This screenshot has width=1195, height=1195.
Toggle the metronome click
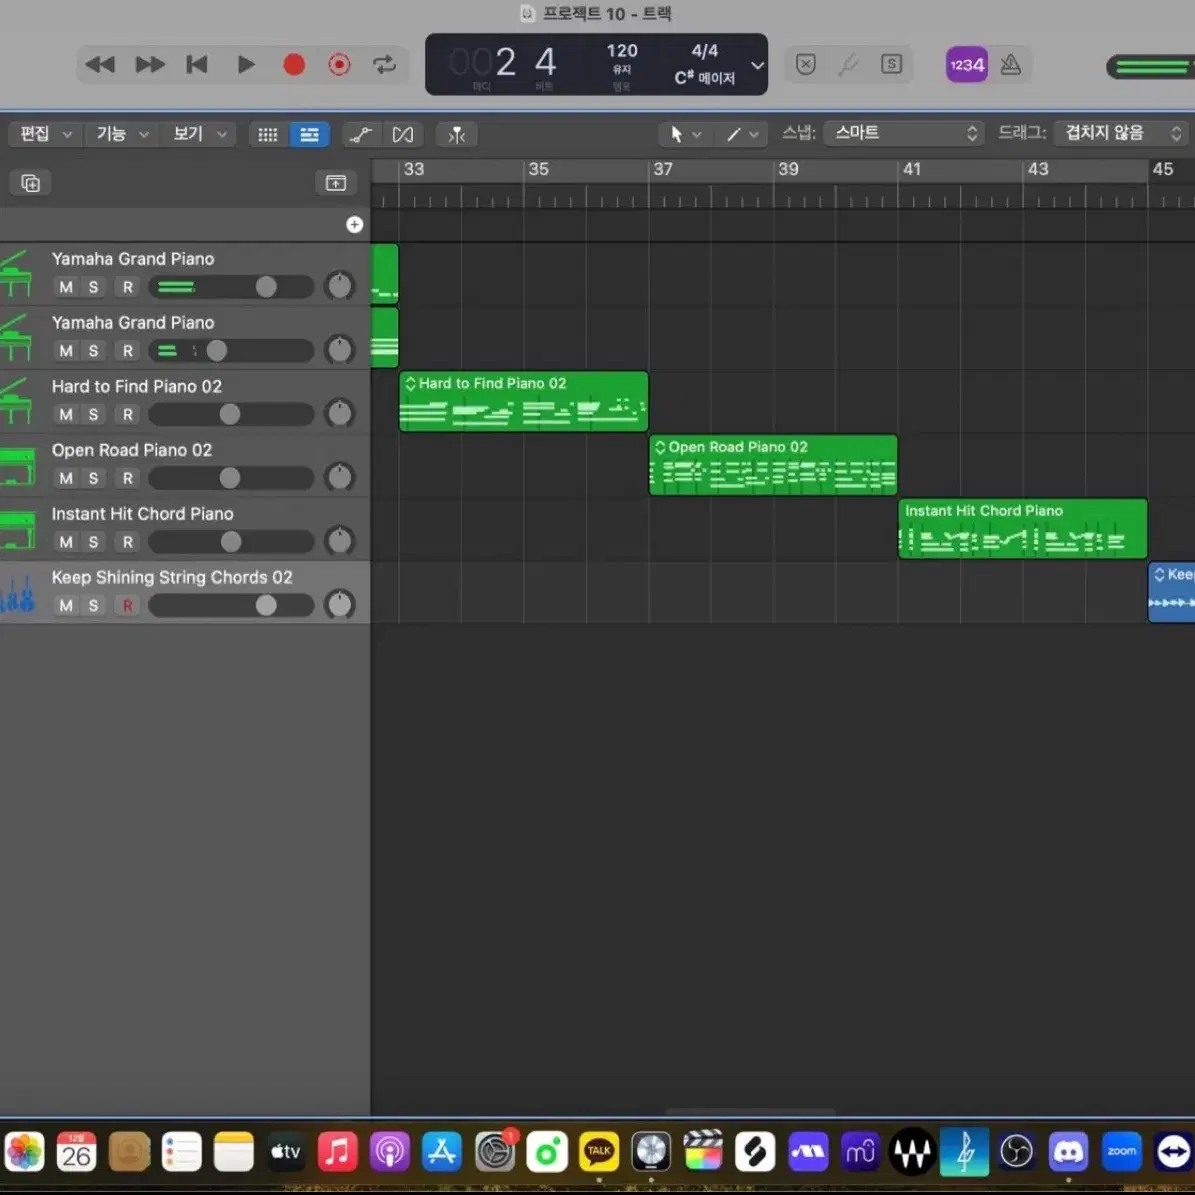1011,65
